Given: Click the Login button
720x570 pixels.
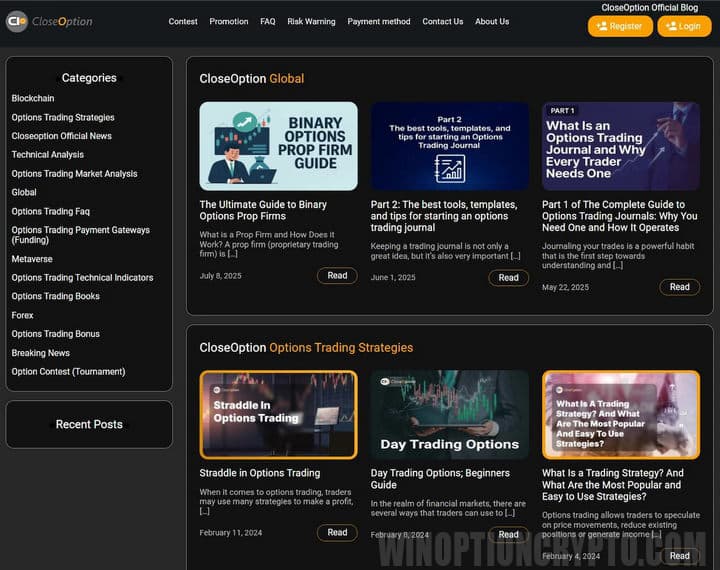Looking at the screenshot, I should click(684, 26).
